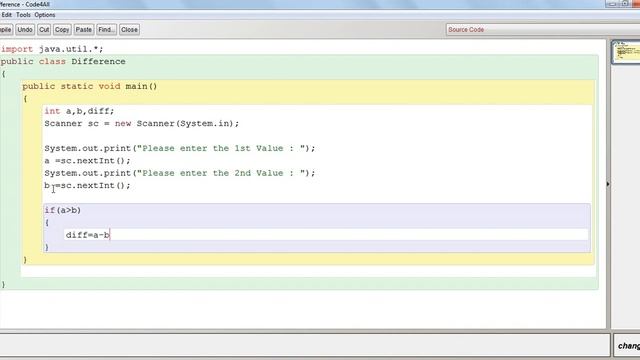Click the import java.util line

tap(52, 49)
